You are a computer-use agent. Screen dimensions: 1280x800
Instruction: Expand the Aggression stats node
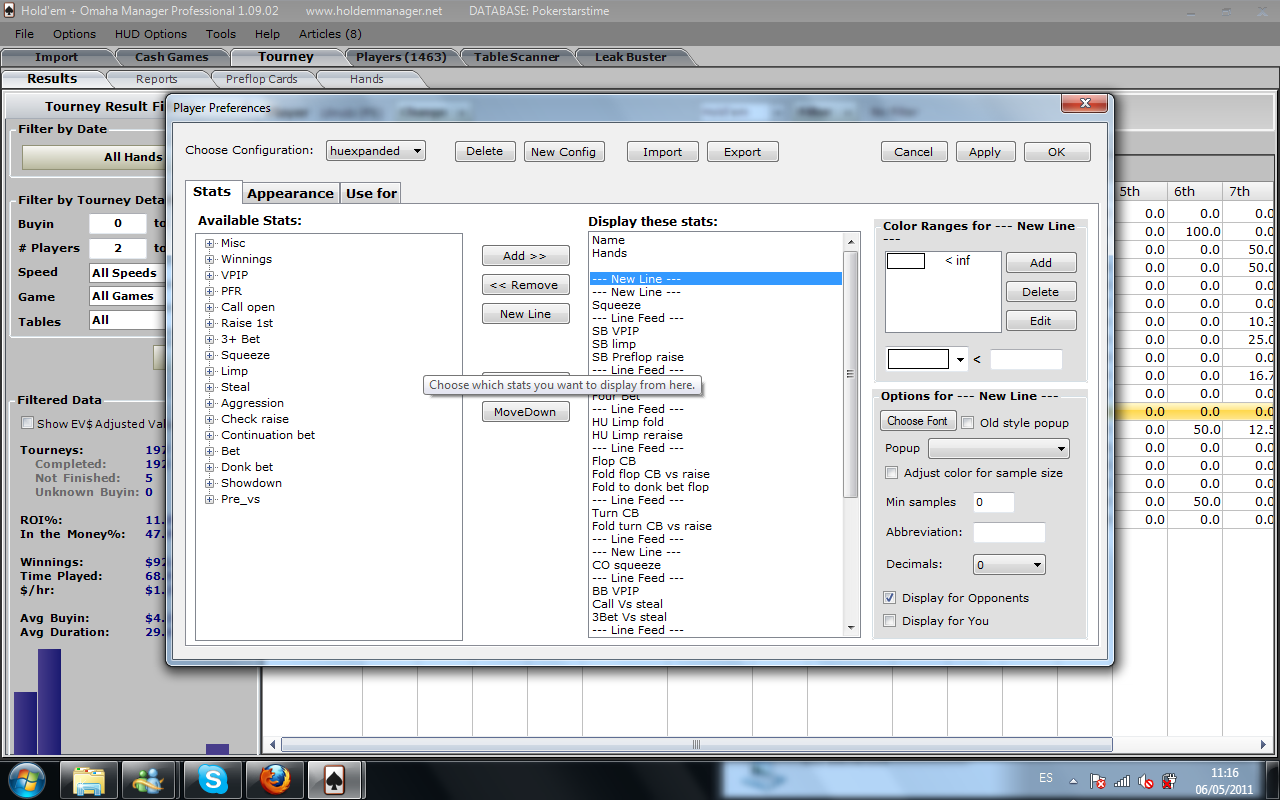210,403
